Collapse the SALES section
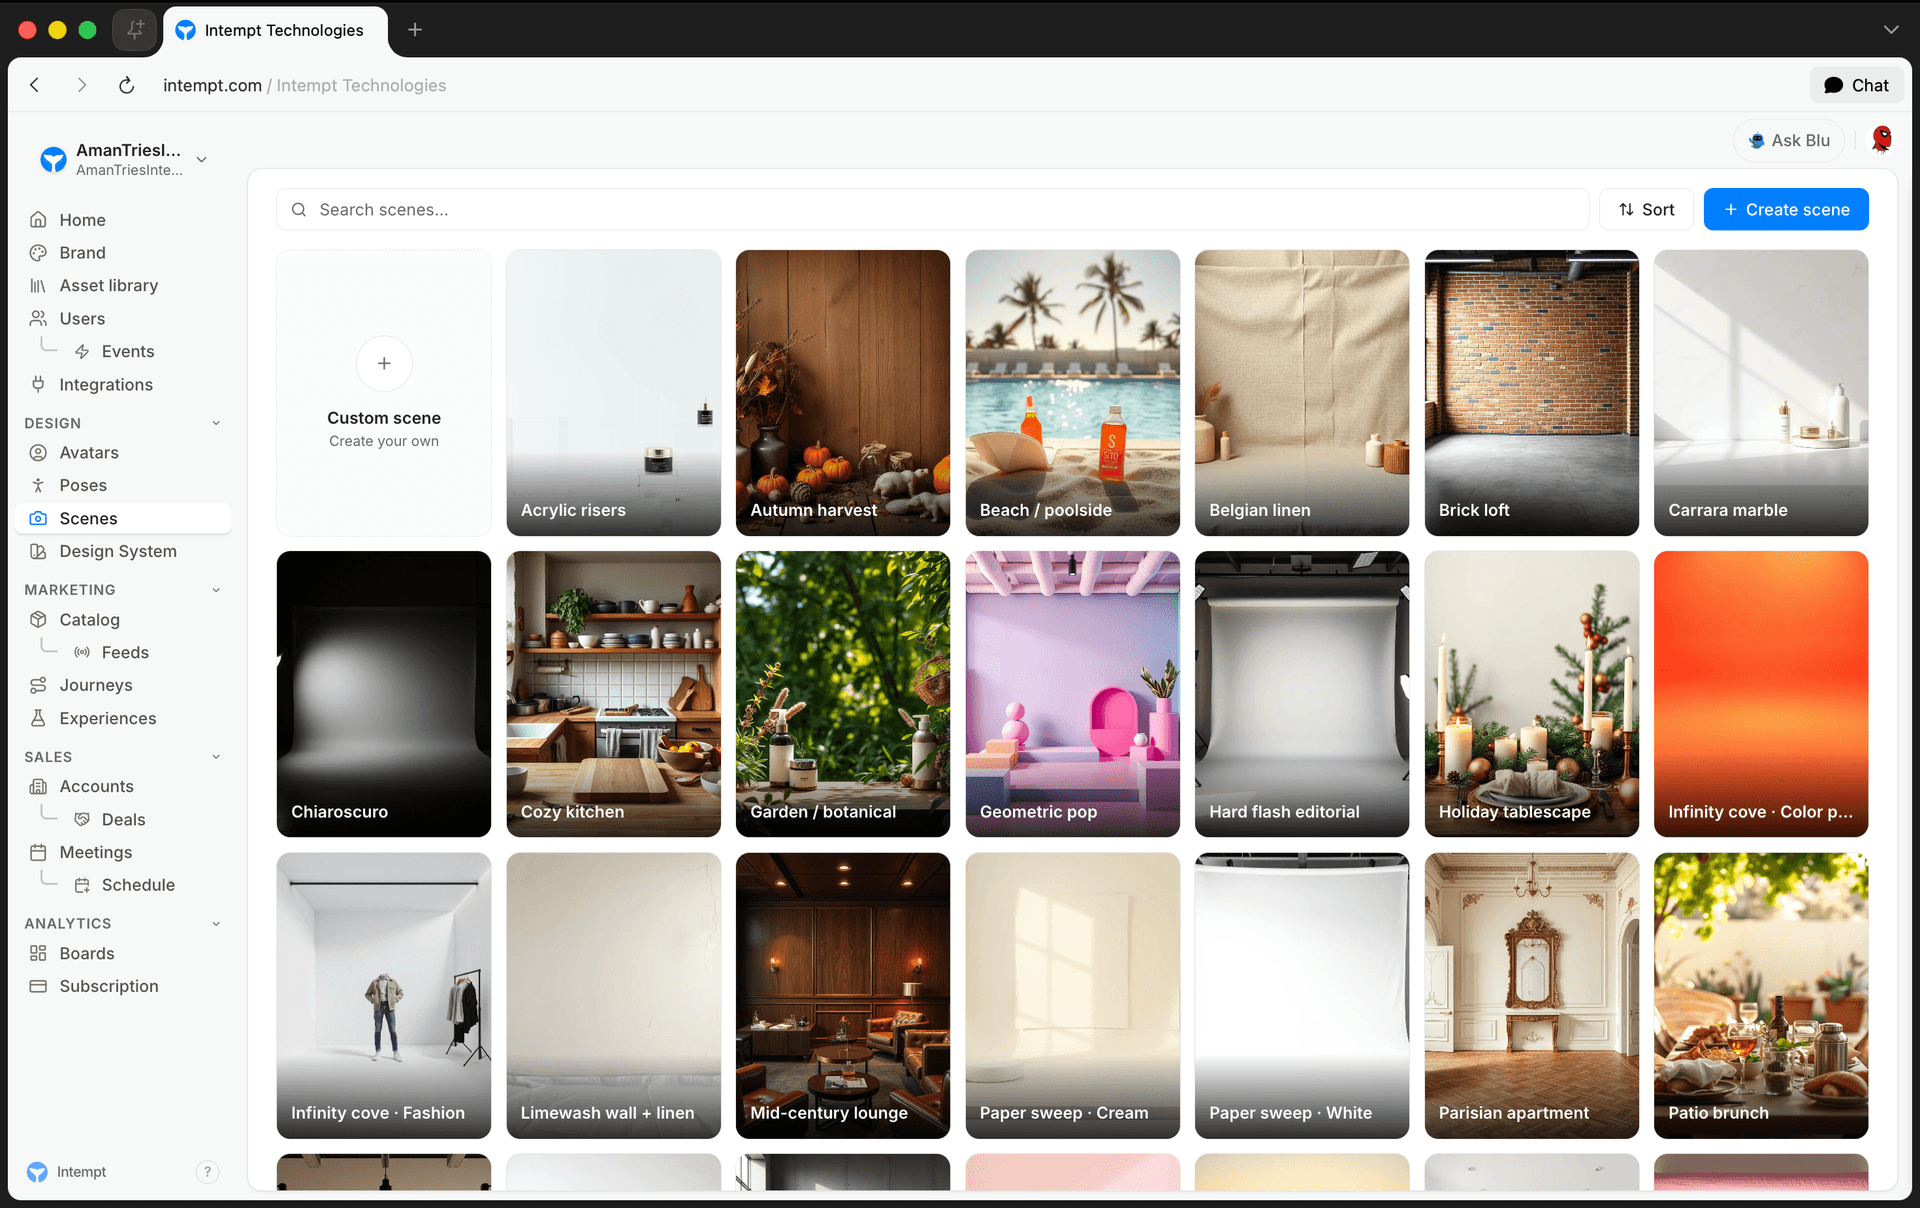The width and height of the screenshot is (1920, 1208). [216, 757]
